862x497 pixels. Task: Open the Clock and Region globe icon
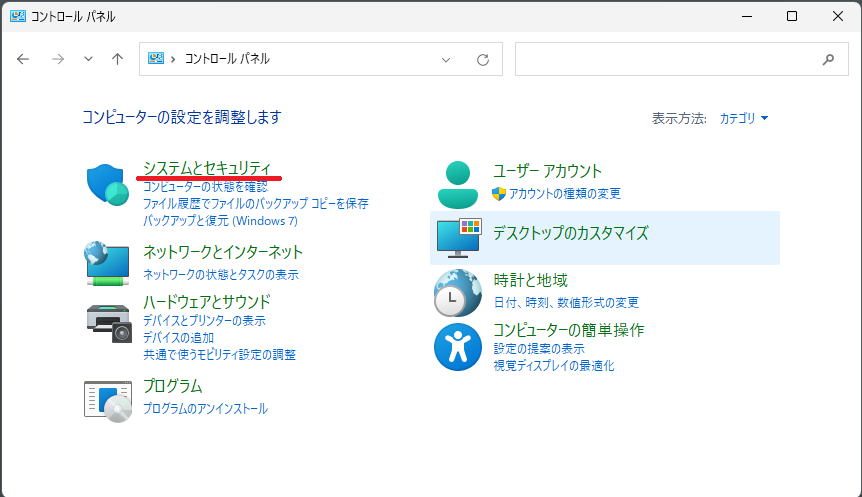(x=457, y=292)
